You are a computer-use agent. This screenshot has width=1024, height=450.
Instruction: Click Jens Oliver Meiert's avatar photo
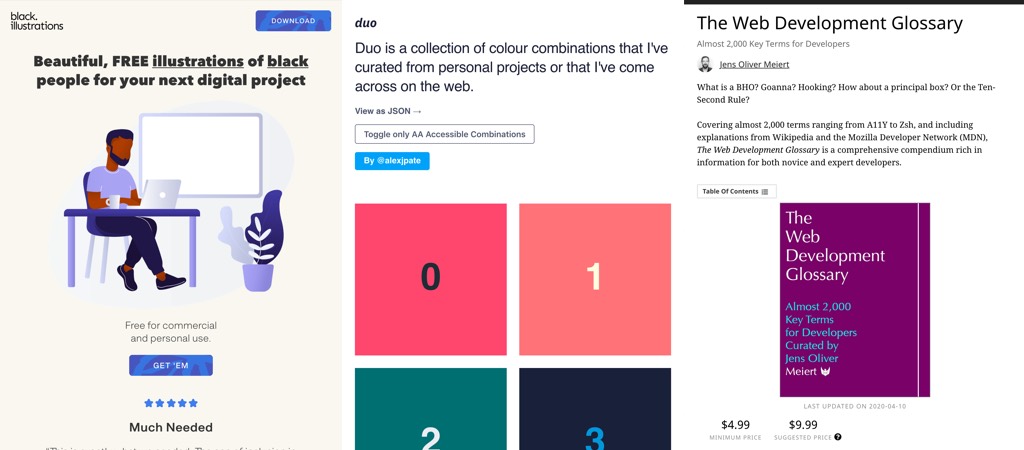pos(705,65)
